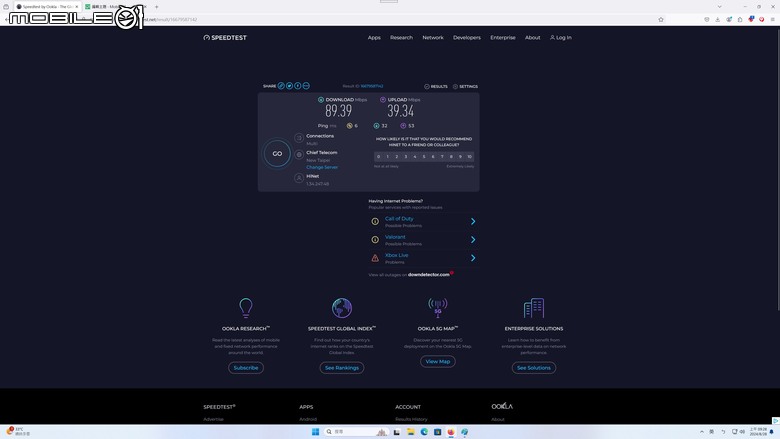Click the Log In person icon
Image resolution: width=780 pixels, height=439 pixels.
(x=552, y=38)
